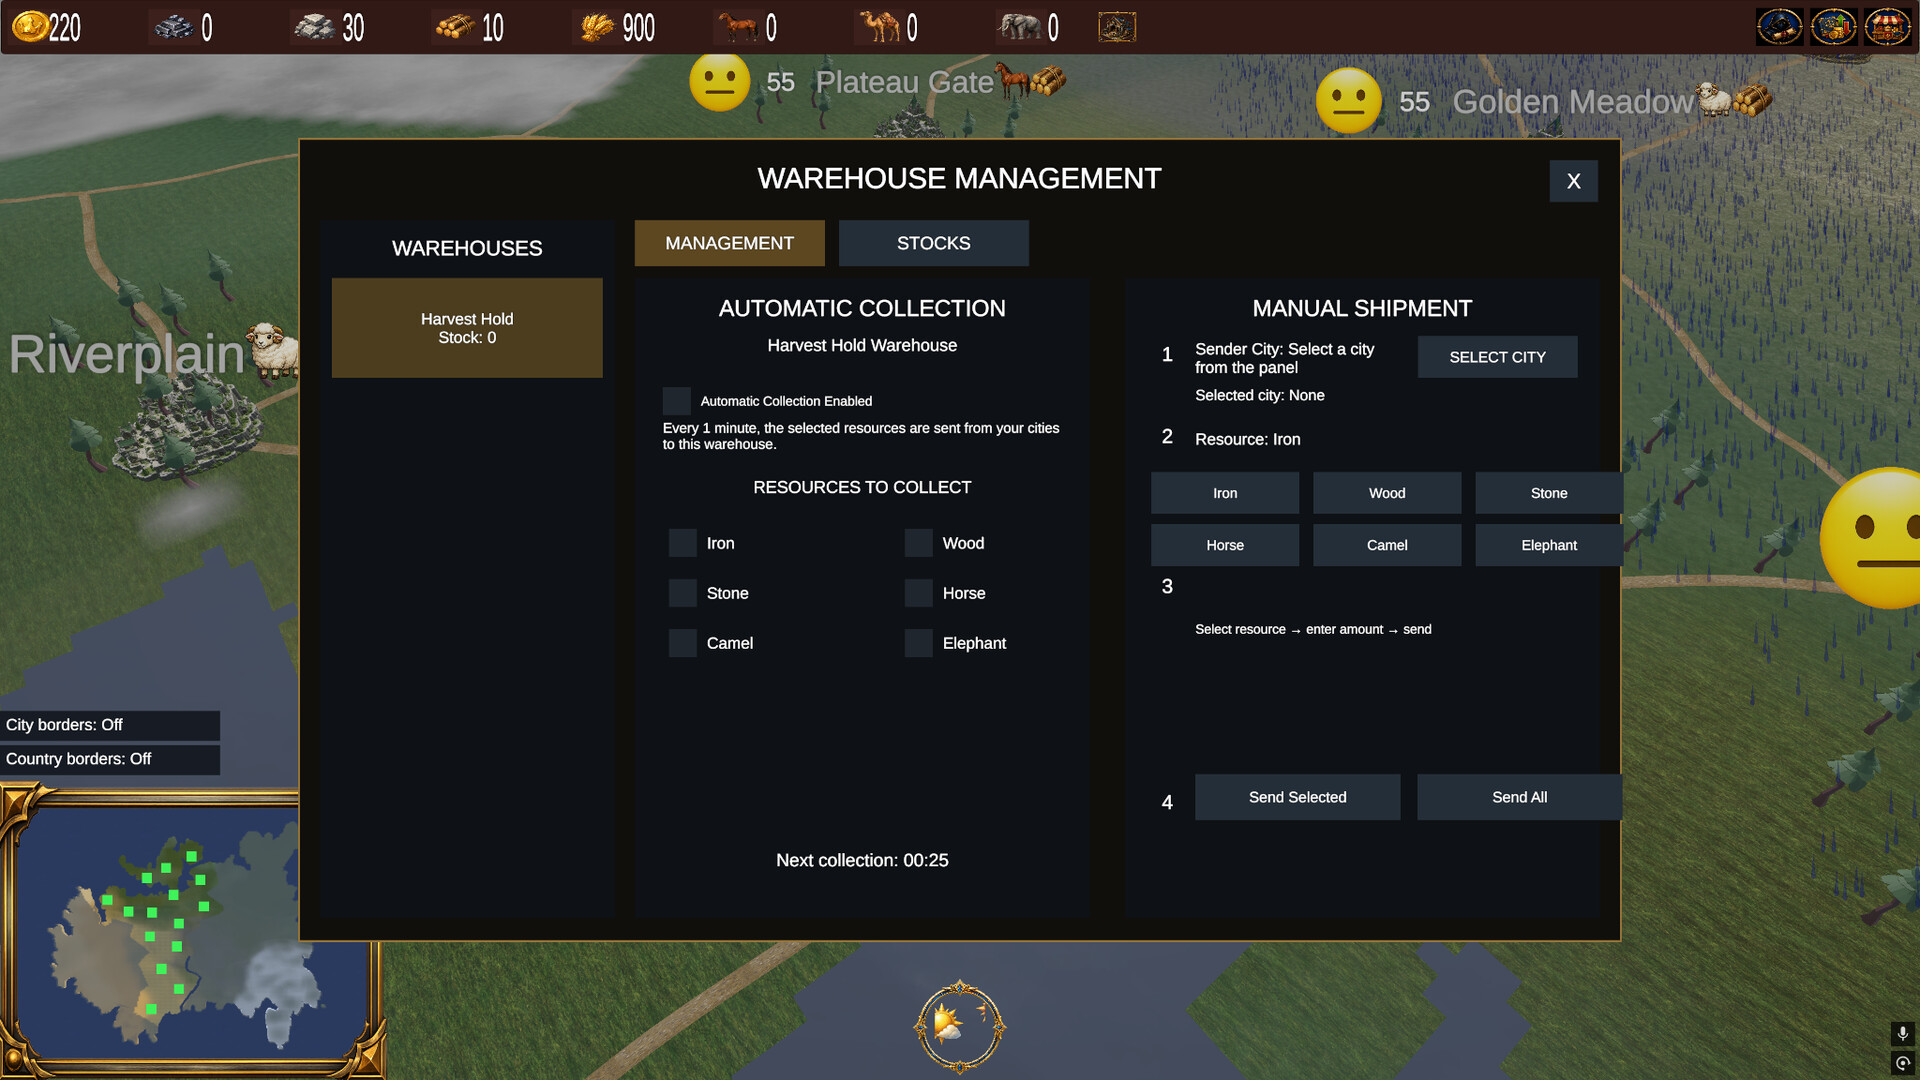Choose Stone for manual shipment
The width and height of the screenshot is (1920, 1080).
point(1549,493)
